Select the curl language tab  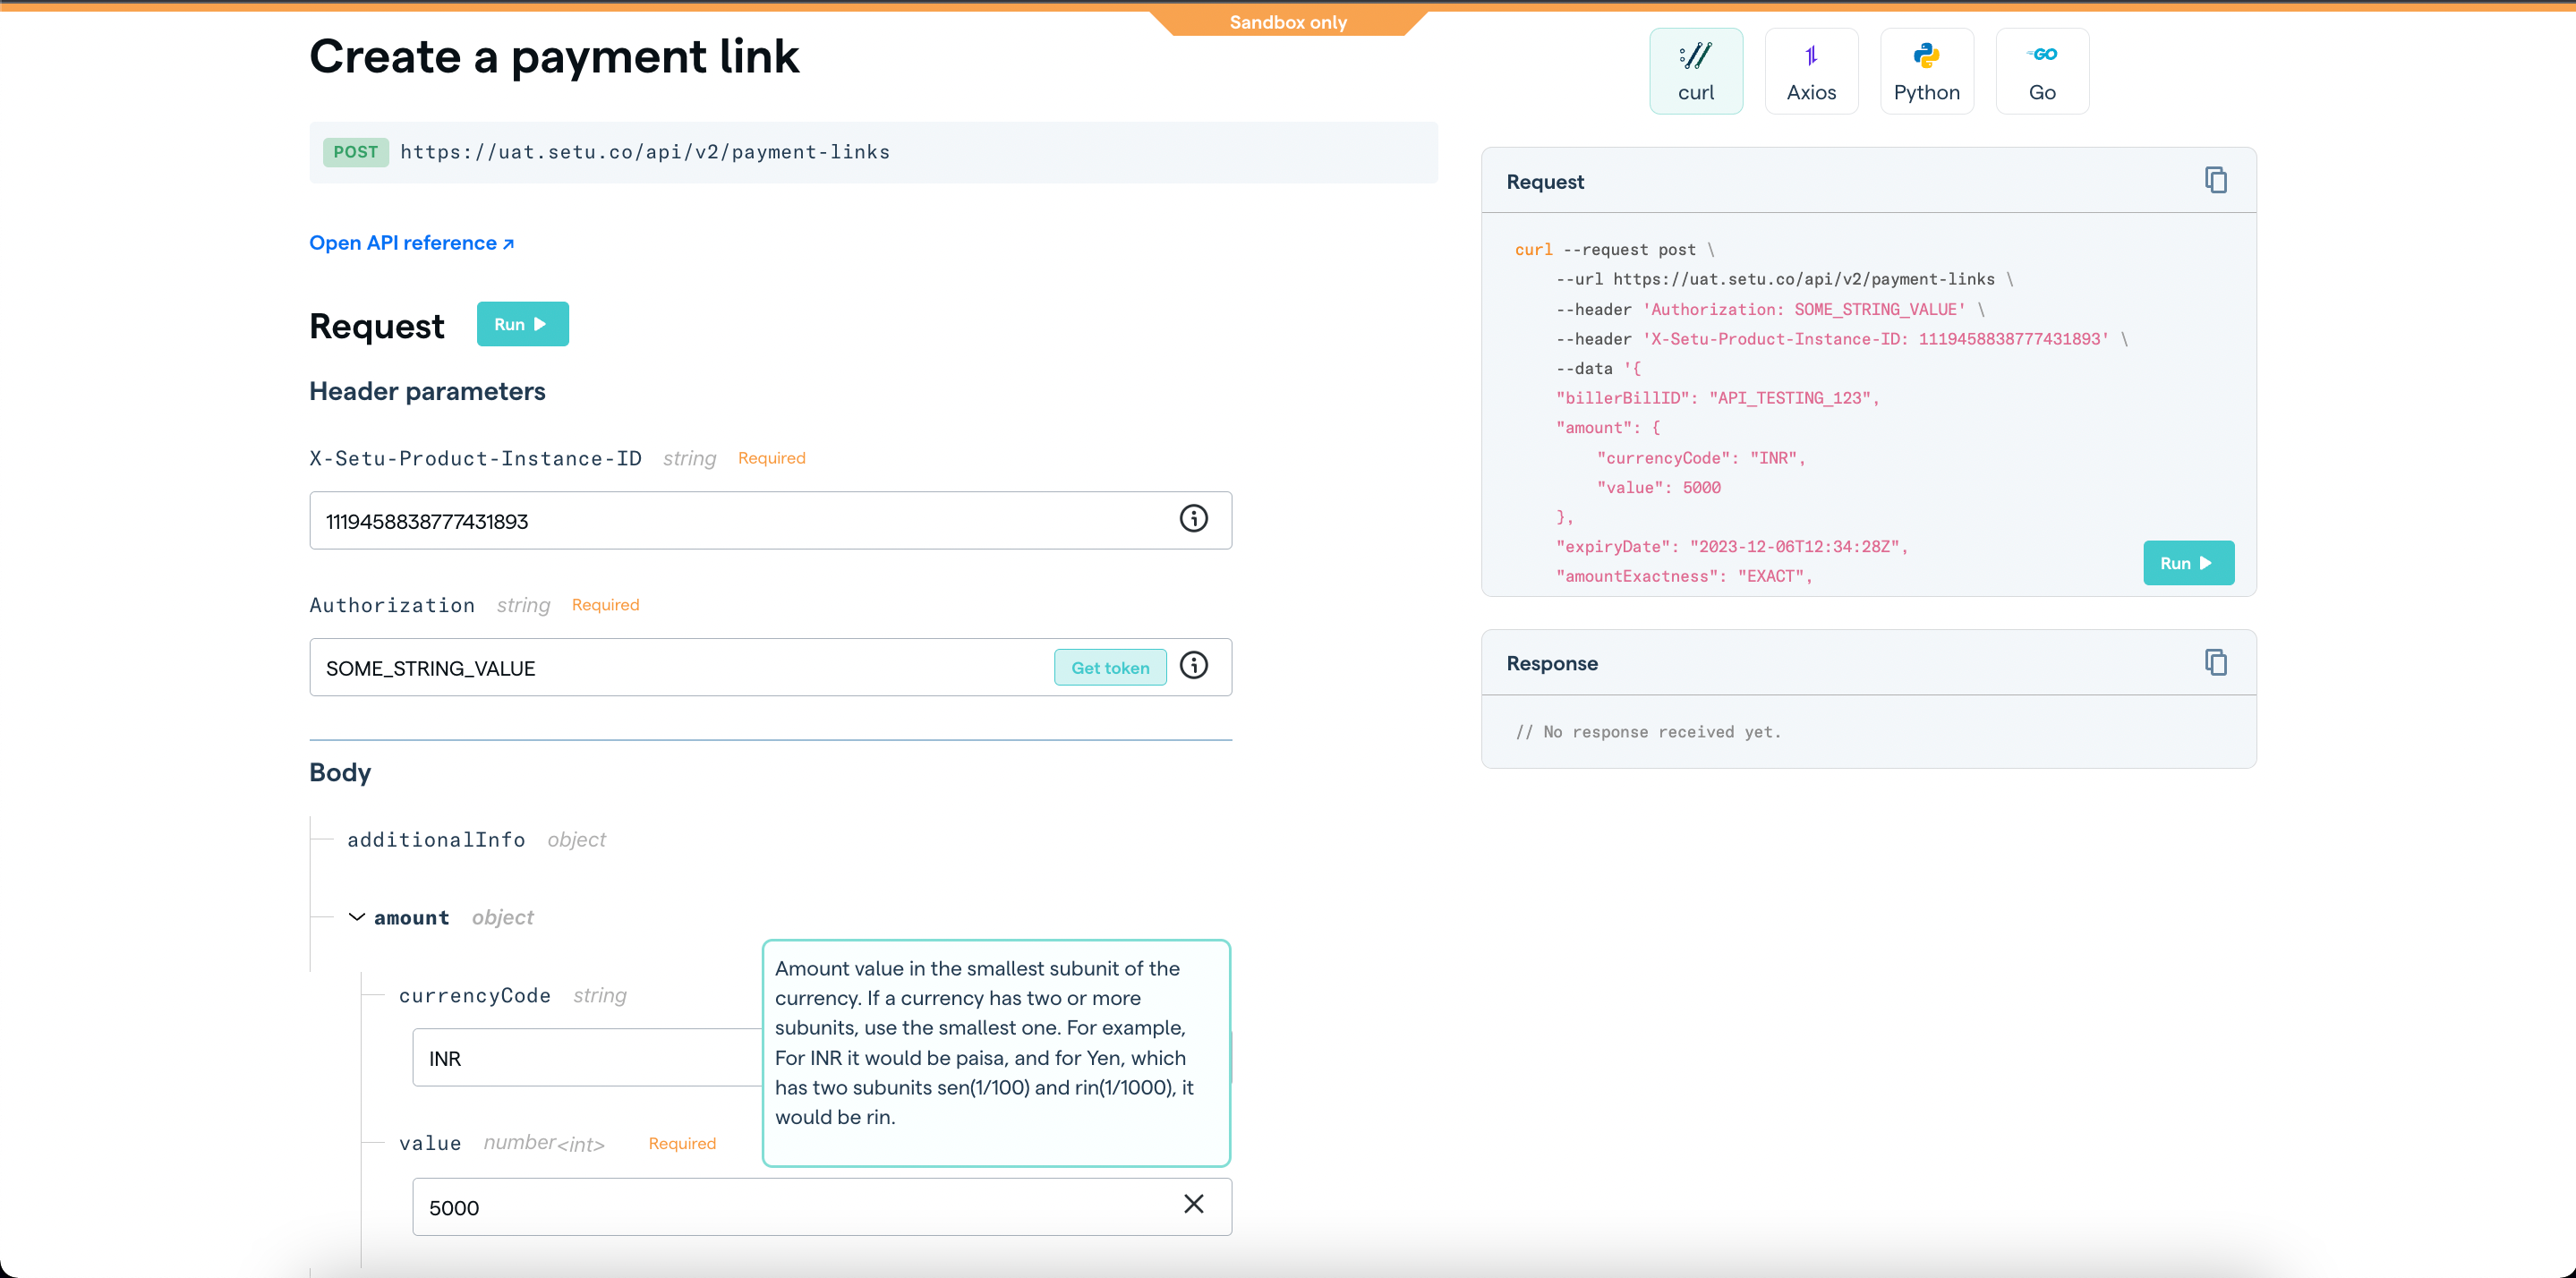[x=1695, y=71]
